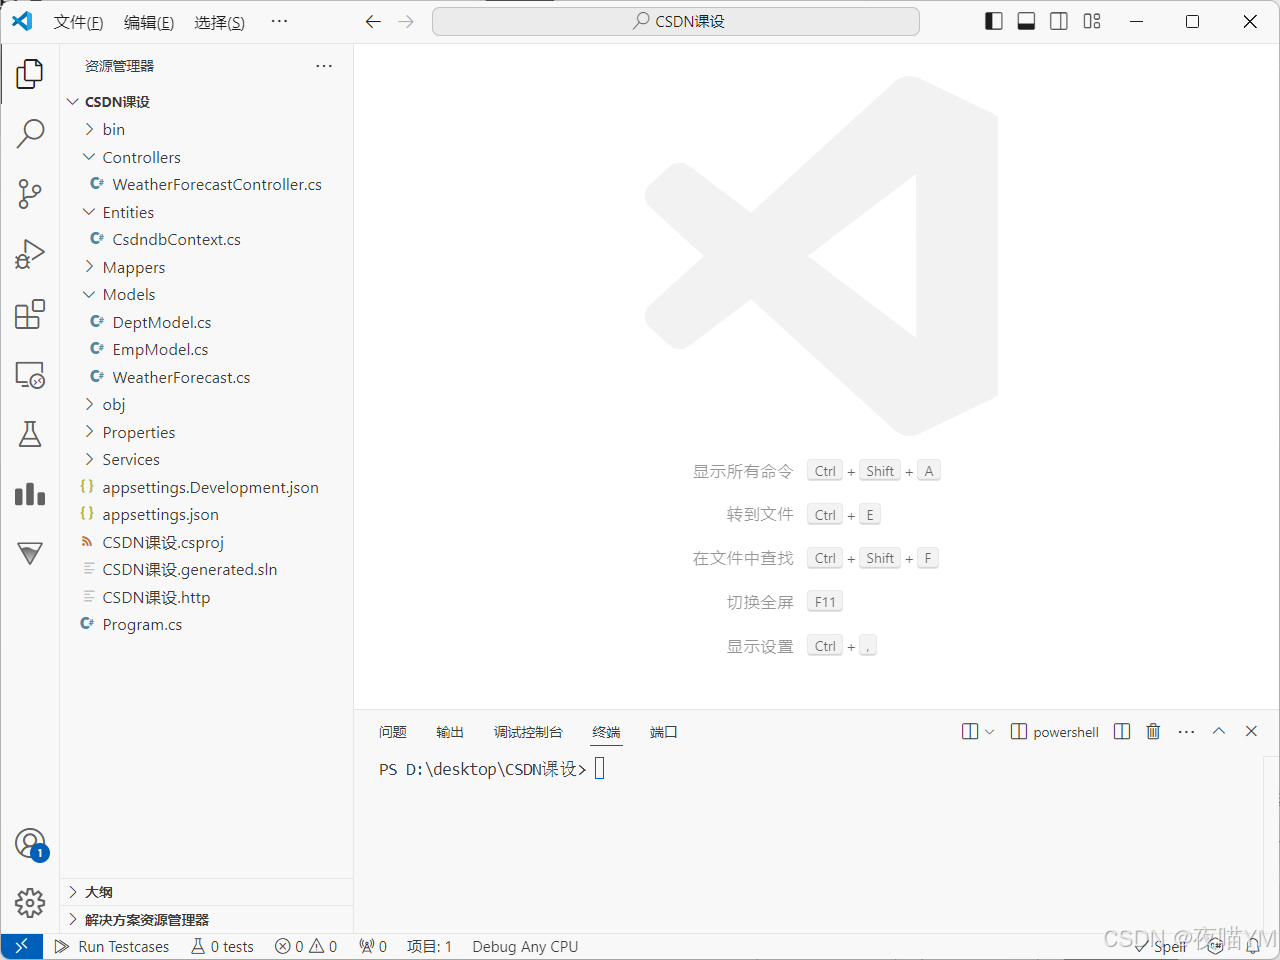Click the downward triangle icon in activity bar
Viewport: 1280px width, 960px height.
click(x=30, y=553)
